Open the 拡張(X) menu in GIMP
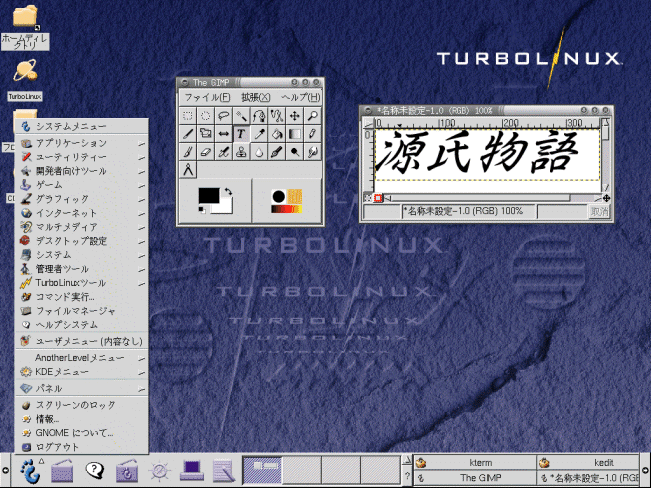The width and height of the screenshot is (651, 488). click(x=256, y=97)
